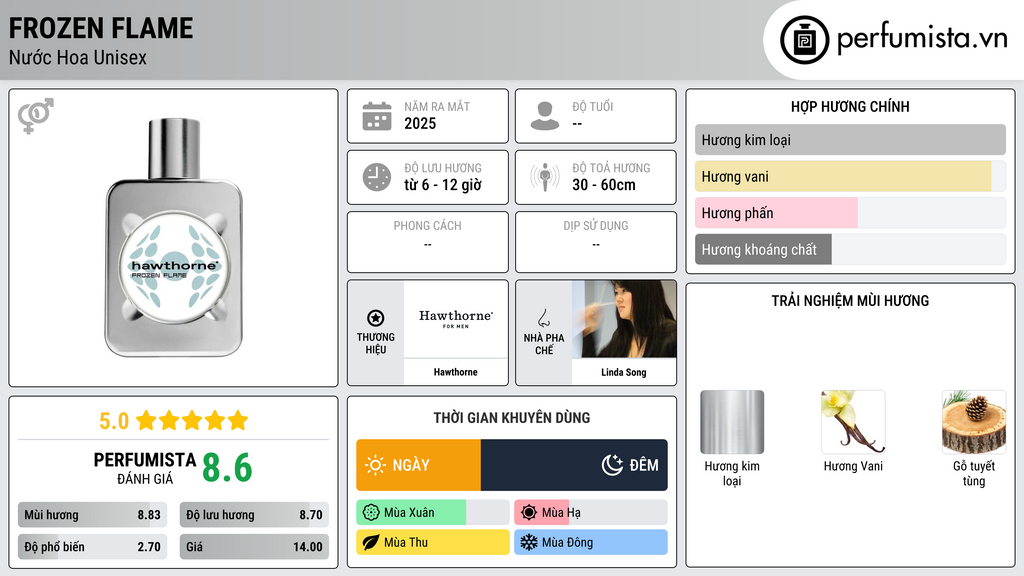Click the Hương vani accord bar
The width and height of the screenshot is (1024, 576).
pyautogui.click(x=850, y=176)
